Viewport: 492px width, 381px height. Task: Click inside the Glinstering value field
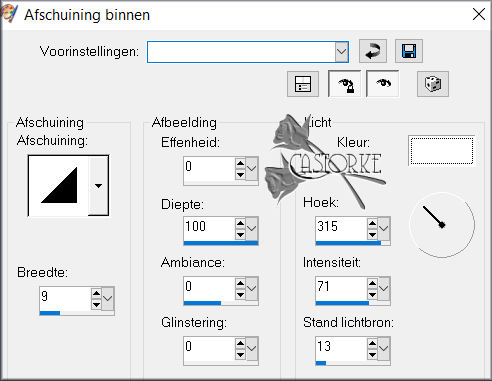coord(209,347)
